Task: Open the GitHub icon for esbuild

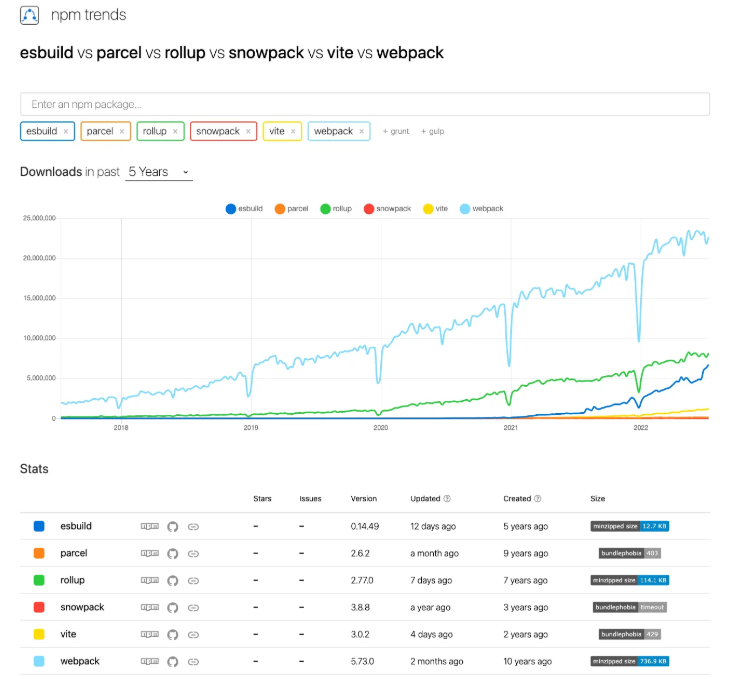Action: [x=173, y=526]
